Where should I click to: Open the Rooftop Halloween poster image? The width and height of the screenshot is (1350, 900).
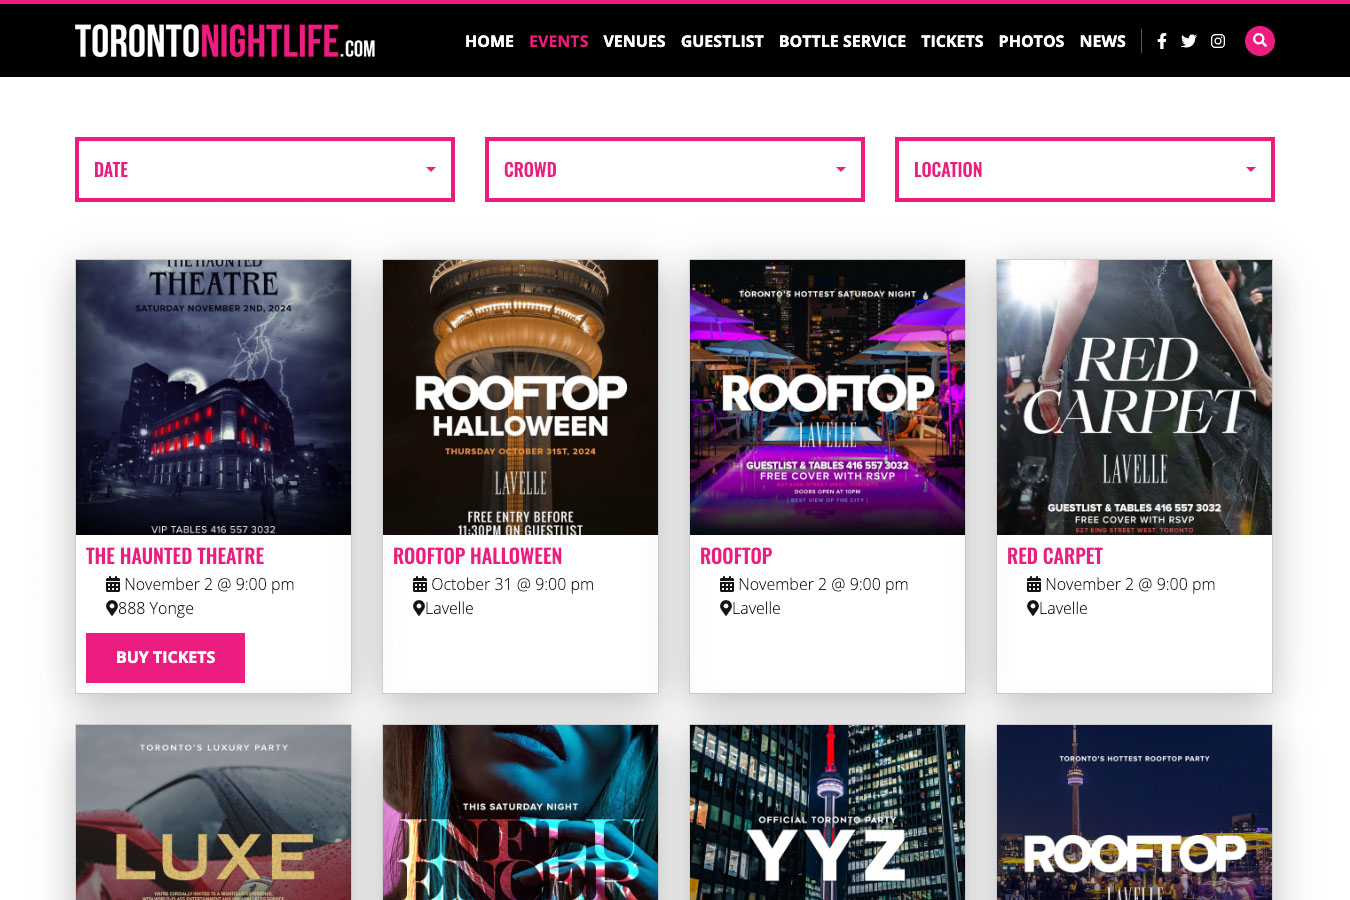(x=520, y=397)
